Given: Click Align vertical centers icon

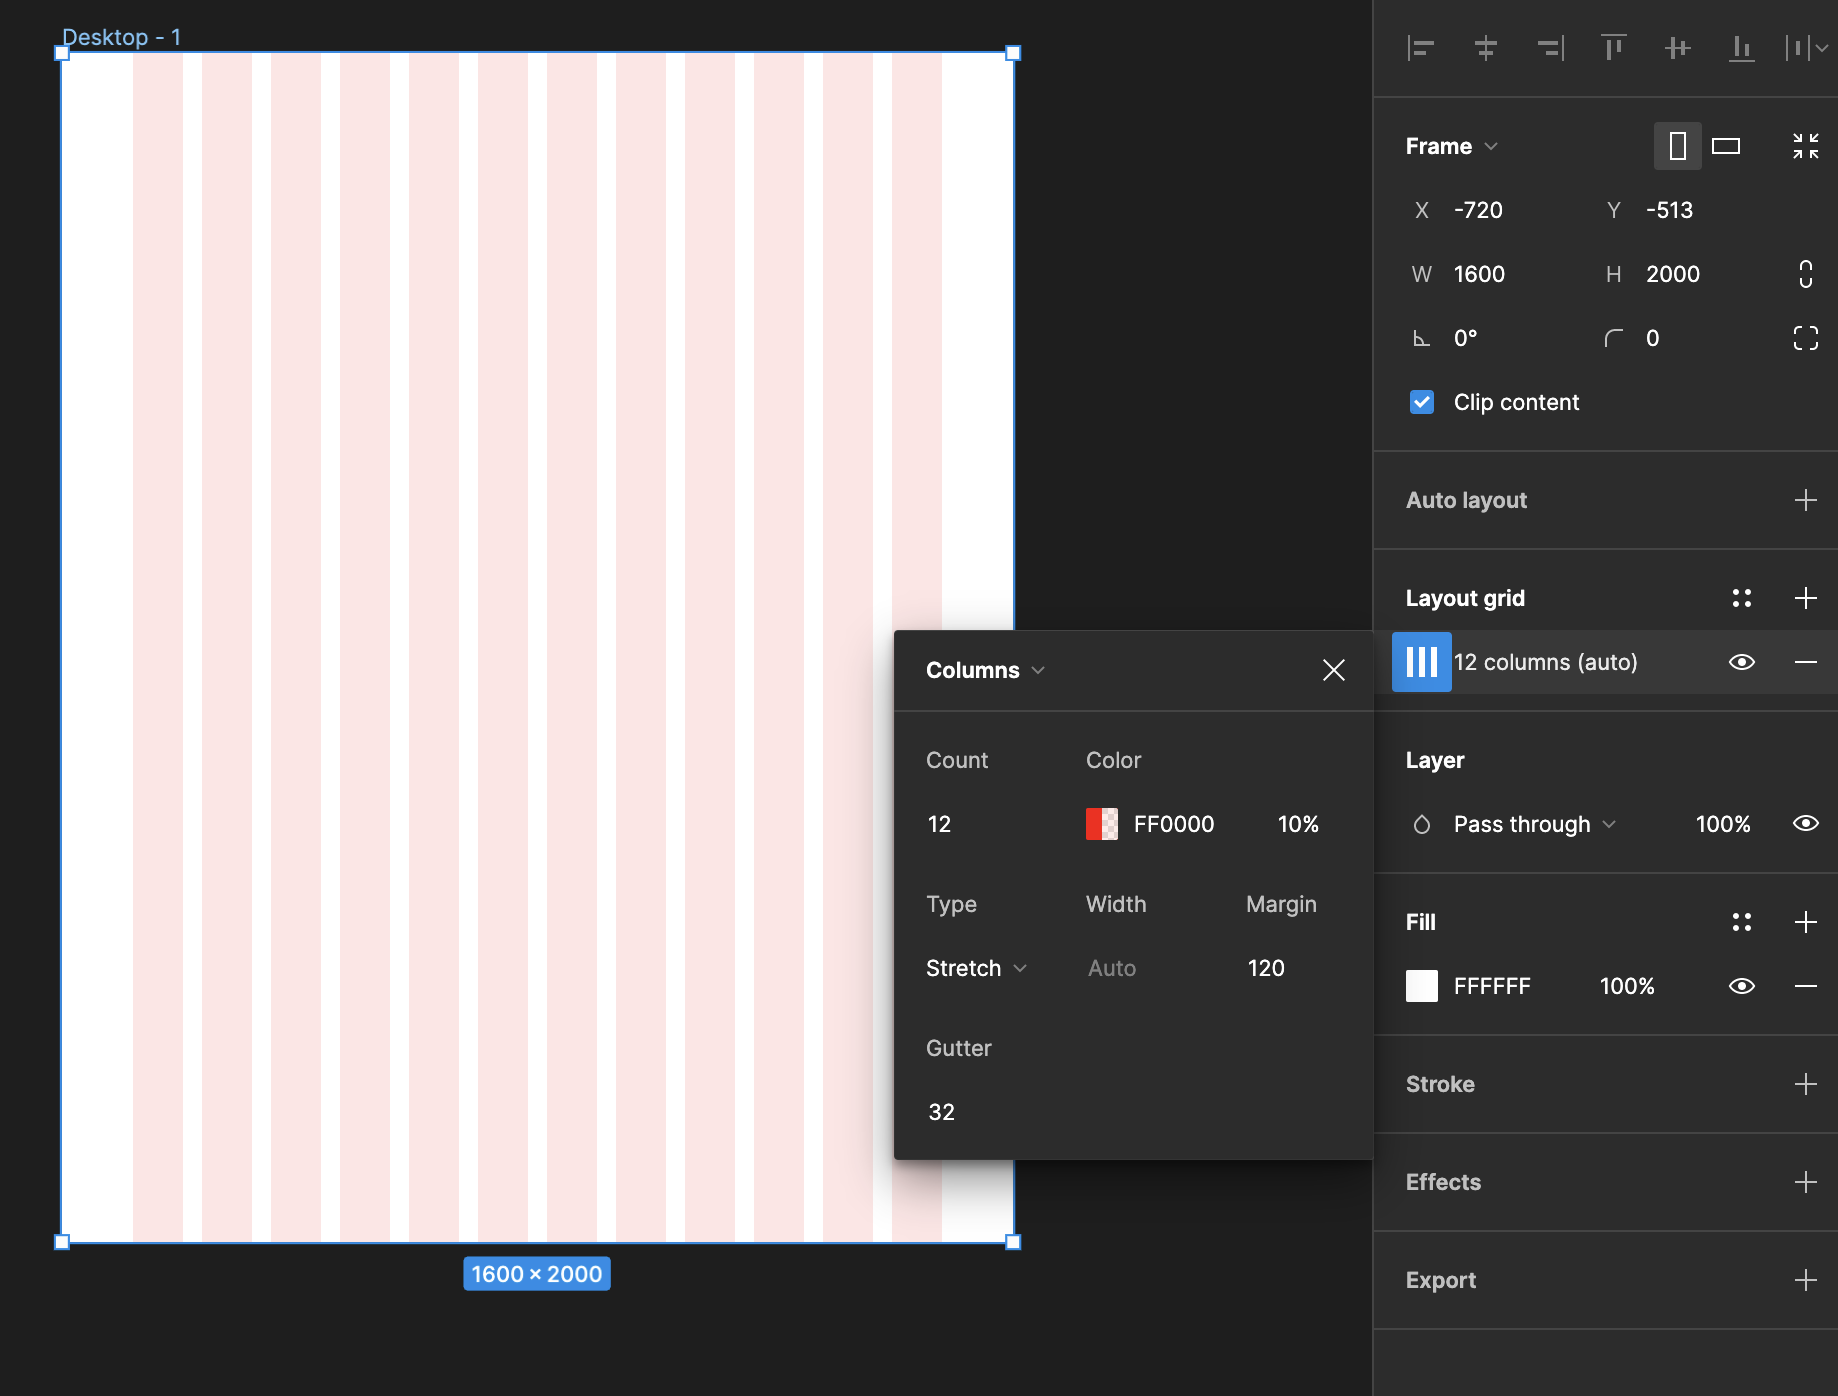Looking at the screenshot, I should point(1677,47).
